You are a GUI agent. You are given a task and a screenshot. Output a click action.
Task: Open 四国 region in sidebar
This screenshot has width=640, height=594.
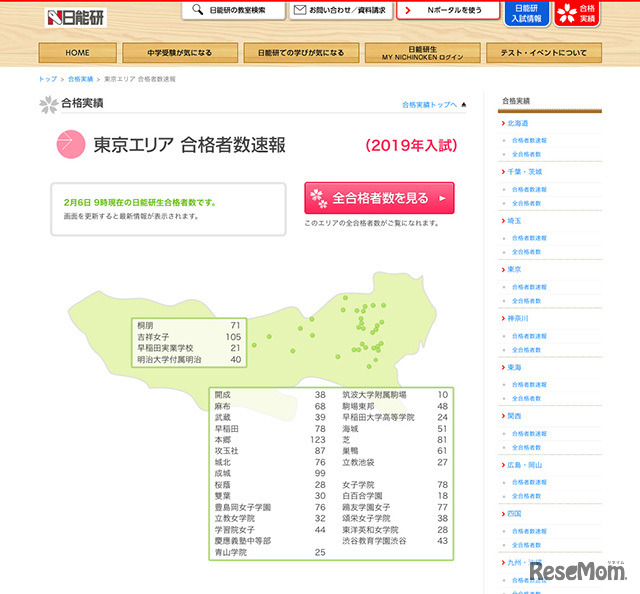tap(514, 514)
